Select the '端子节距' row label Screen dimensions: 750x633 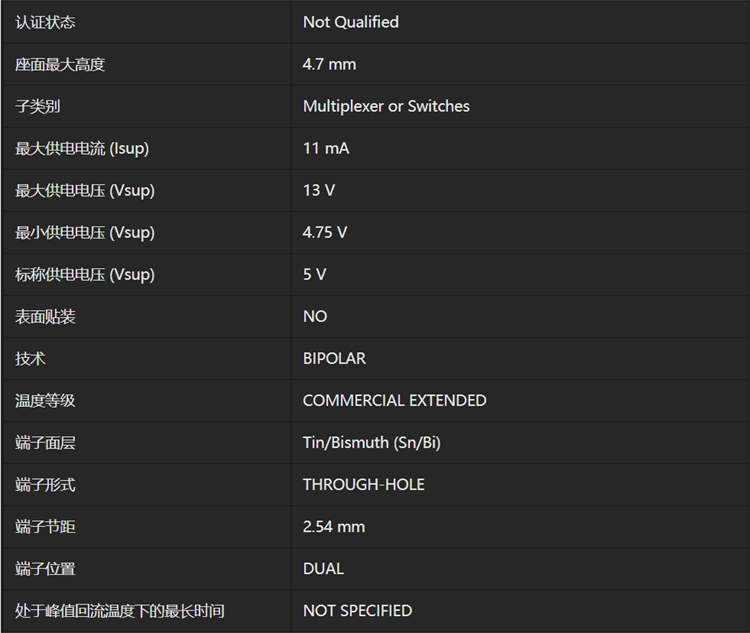tap(45, 526)
